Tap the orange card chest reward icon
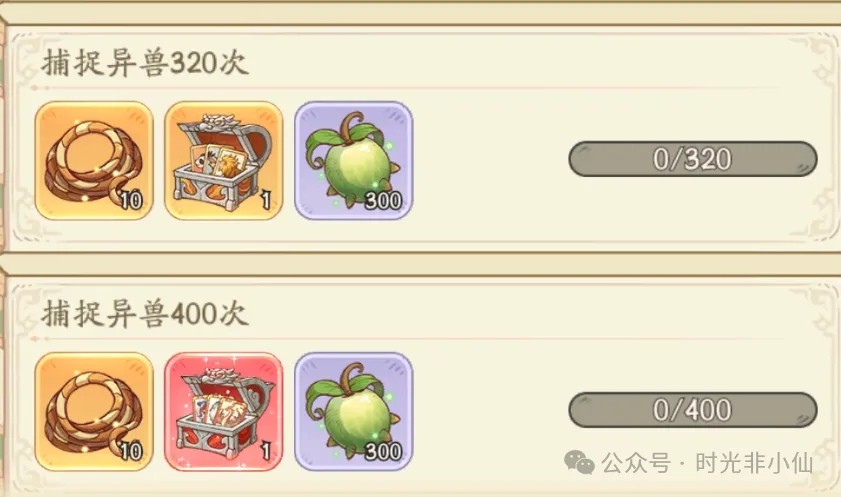The height and width of the screenshot is (497, 841). 224,160
